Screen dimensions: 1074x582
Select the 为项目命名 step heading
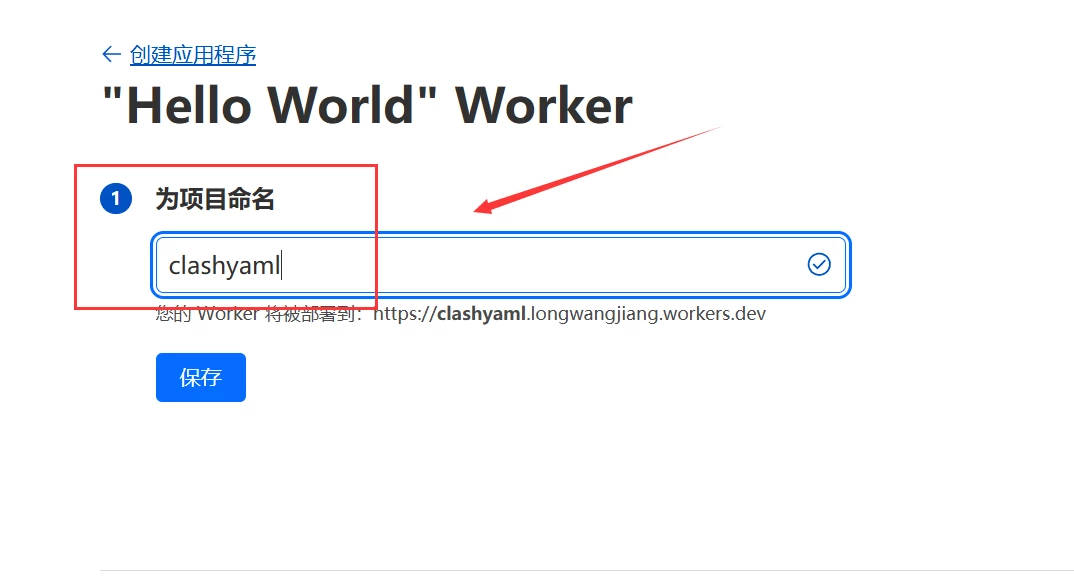tap(214, 199)
